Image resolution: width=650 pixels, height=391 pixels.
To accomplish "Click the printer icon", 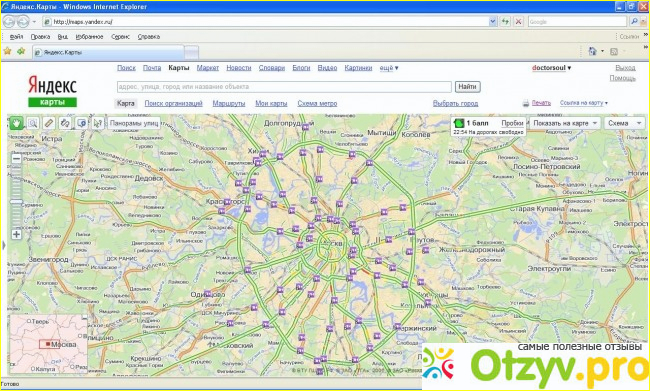I will [526, 103].
